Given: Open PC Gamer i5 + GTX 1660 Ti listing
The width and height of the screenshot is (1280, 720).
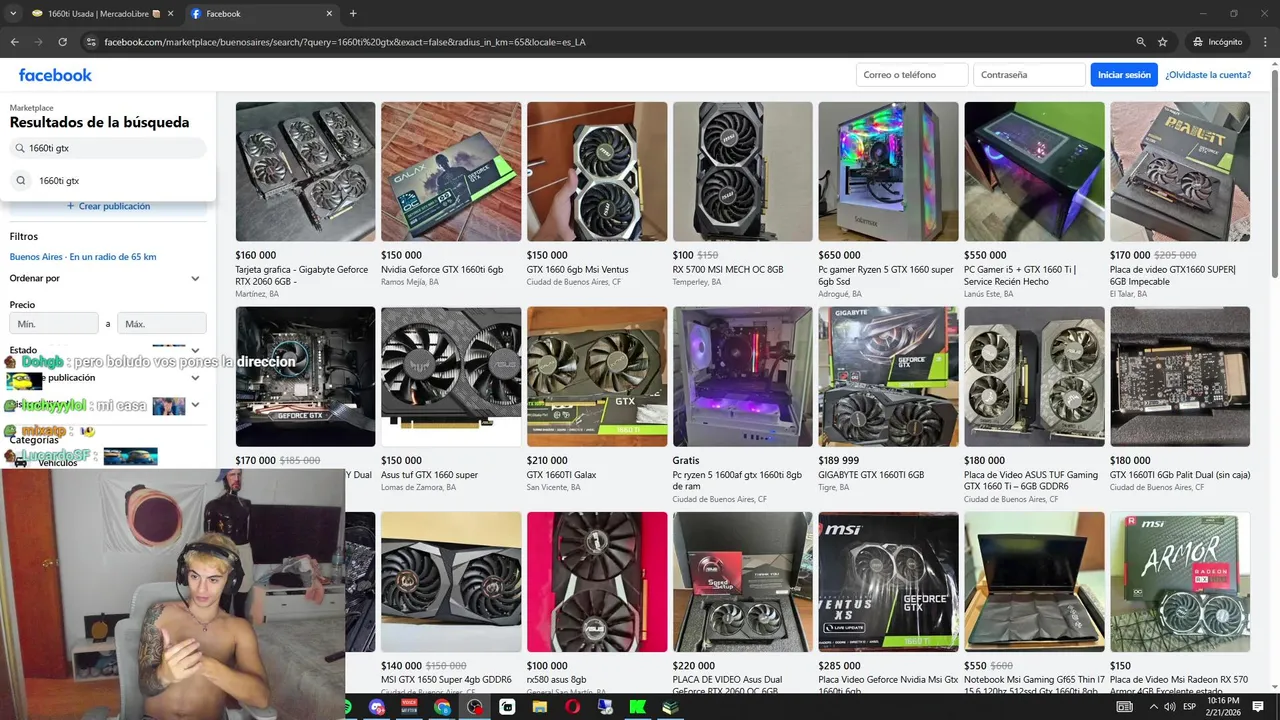Looking at the screenshot, I should pyautogui.click(x=1034, y=200).
